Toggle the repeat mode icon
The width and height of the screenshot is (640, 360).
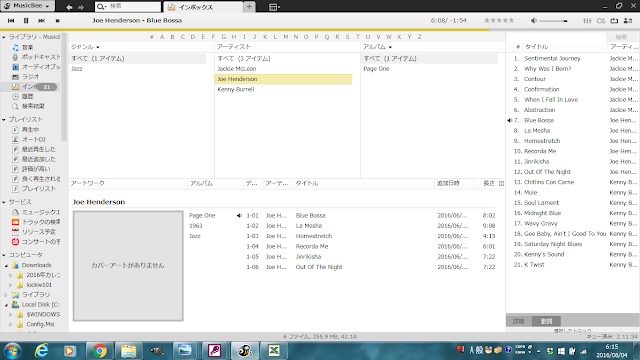coord(614,21)
